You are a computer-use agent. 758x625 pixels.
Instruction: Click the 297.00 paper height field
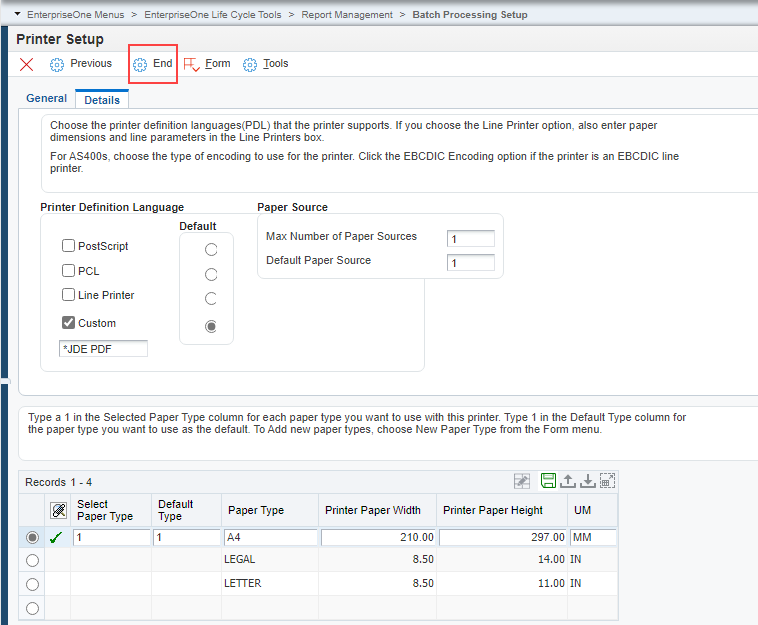(x=503, y=537)
